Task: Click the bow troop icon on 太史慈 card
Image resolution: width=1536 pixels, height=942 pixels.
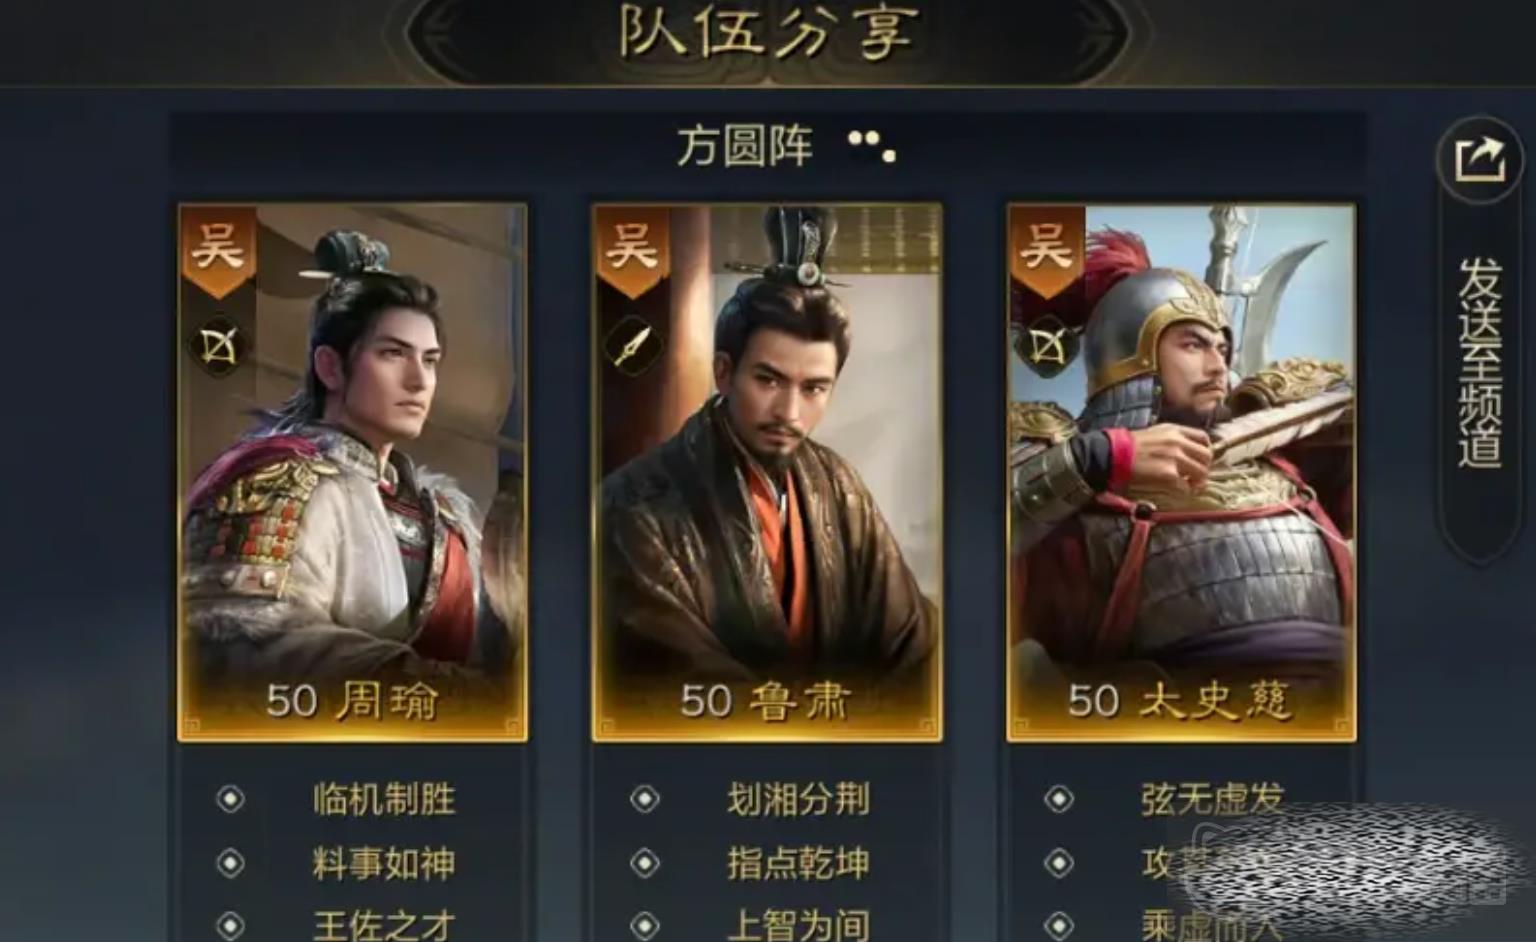Action: (x=1046, y=346)
